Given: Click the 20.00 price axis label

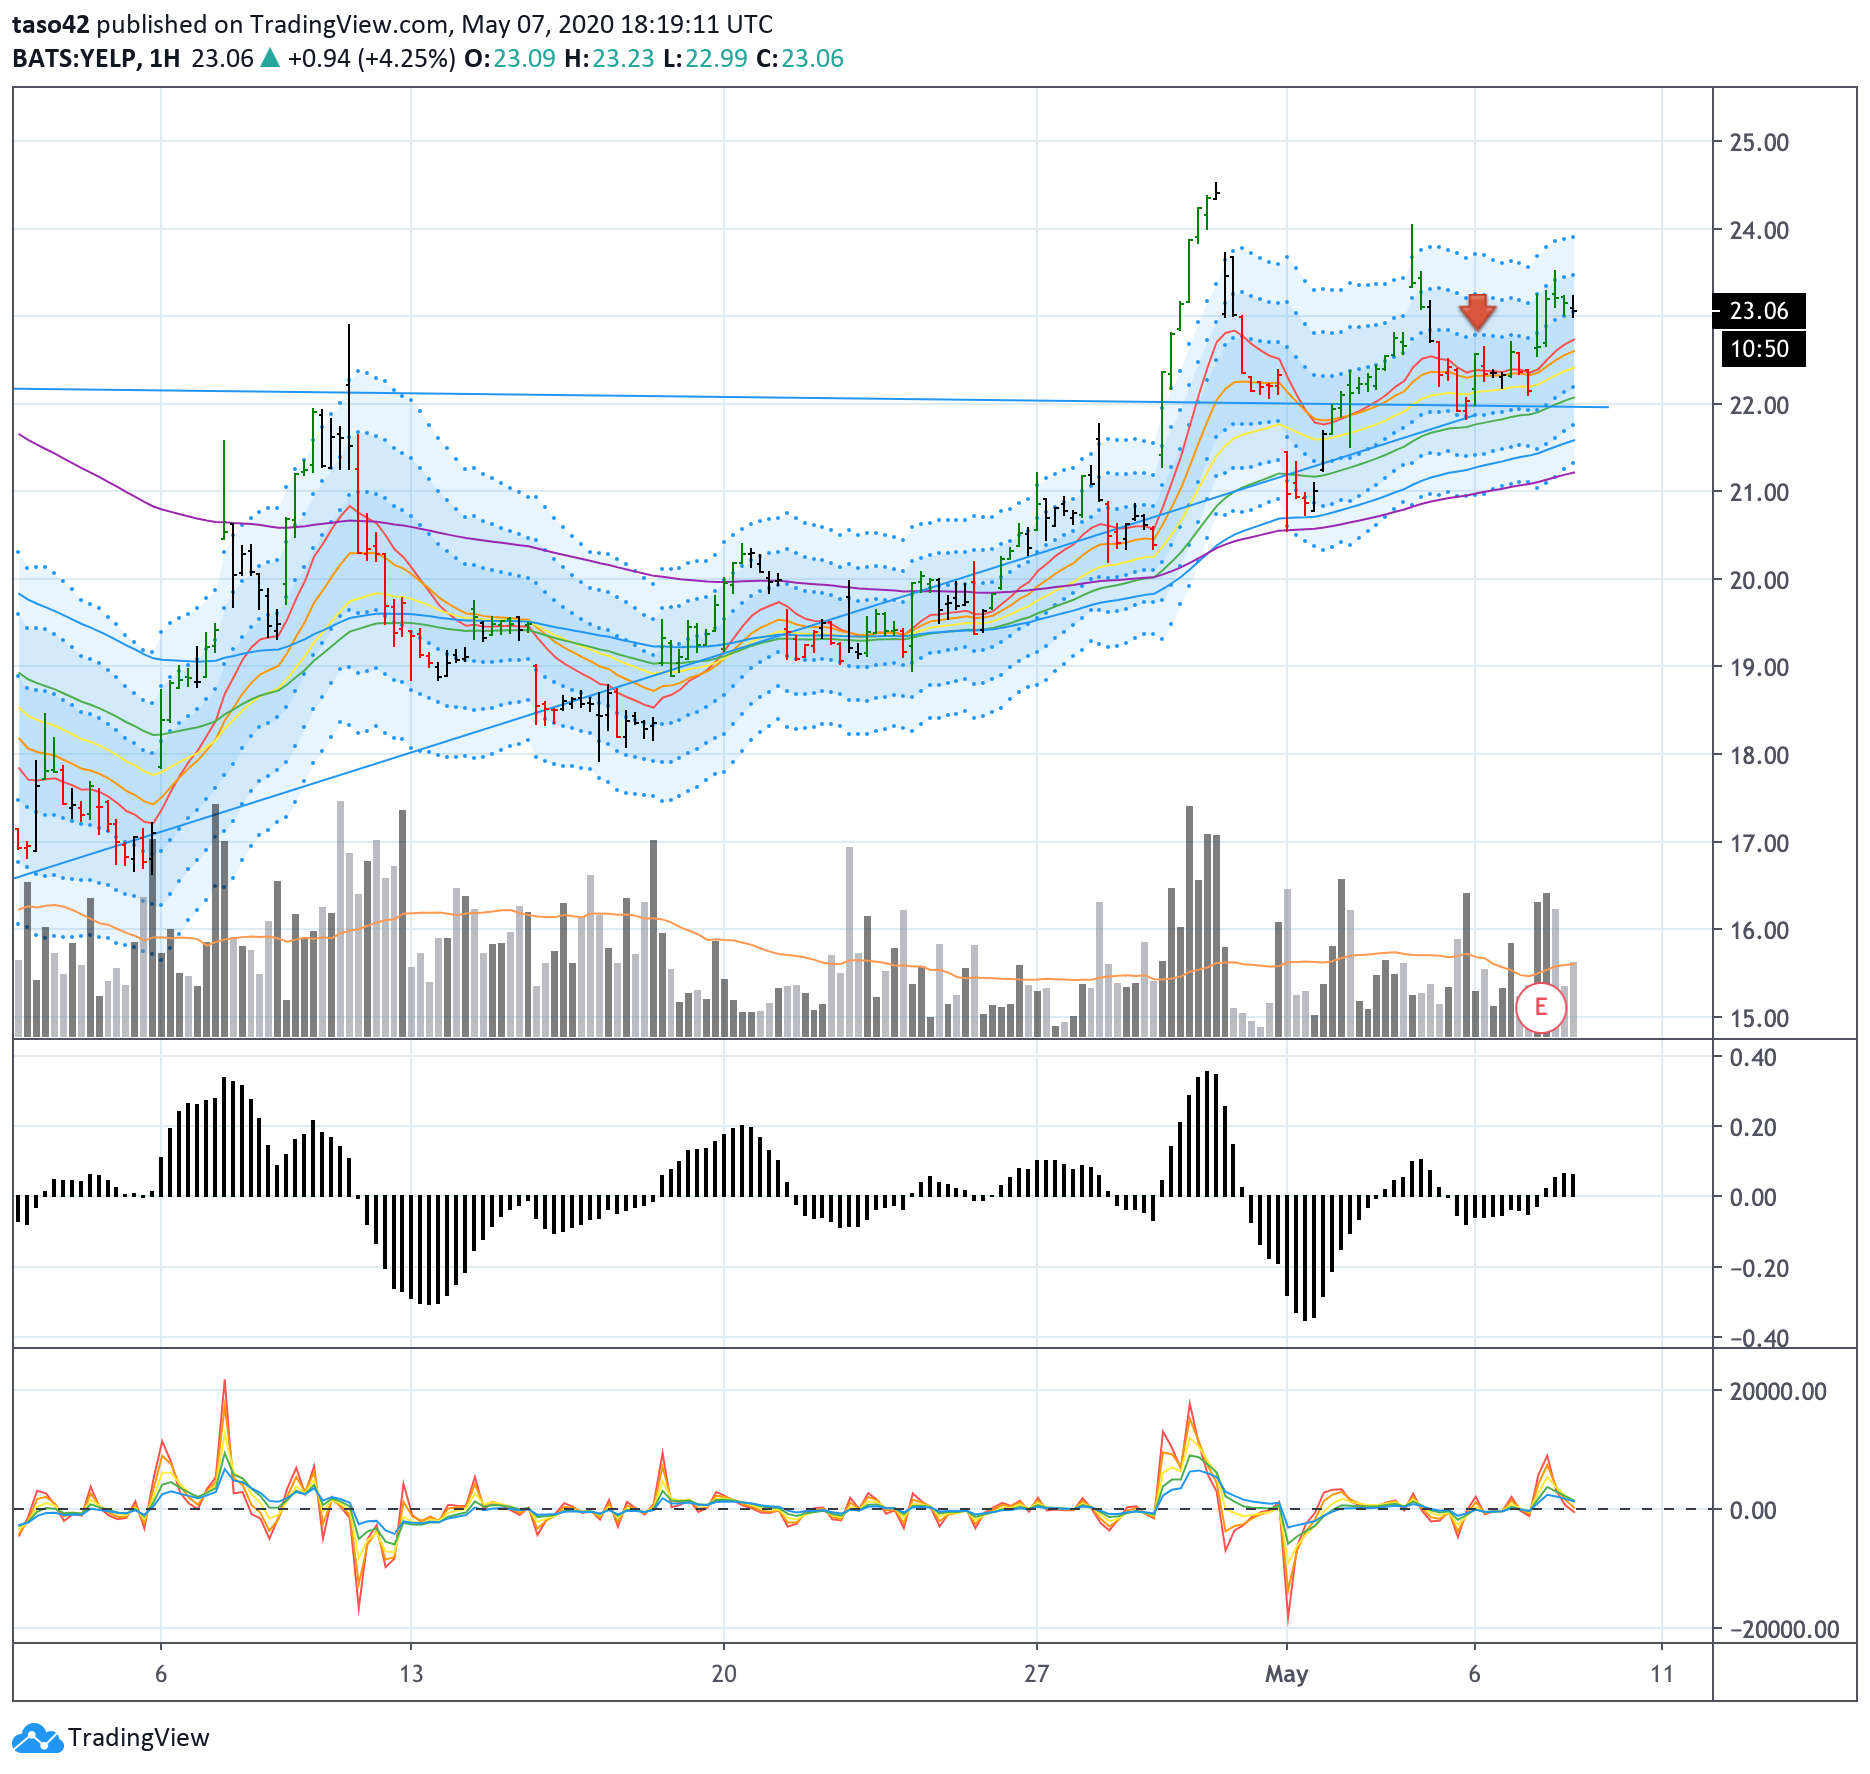Looking at the screenshot, I should [1759, 580].
